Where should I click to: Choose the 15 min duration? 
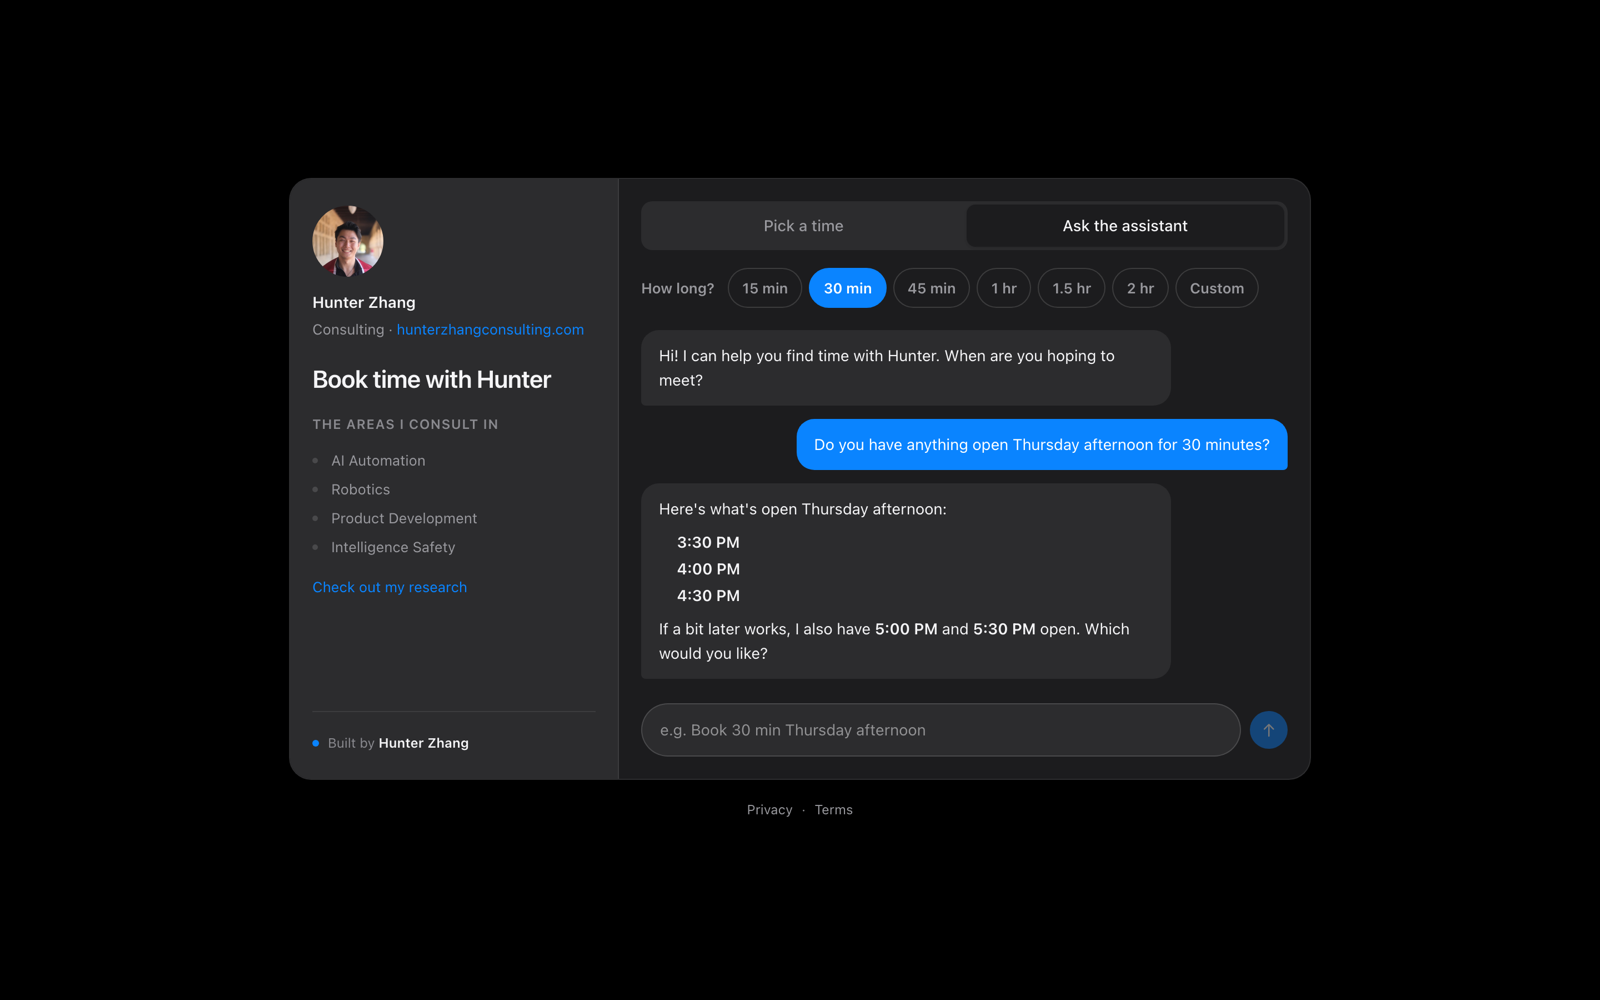765,288
